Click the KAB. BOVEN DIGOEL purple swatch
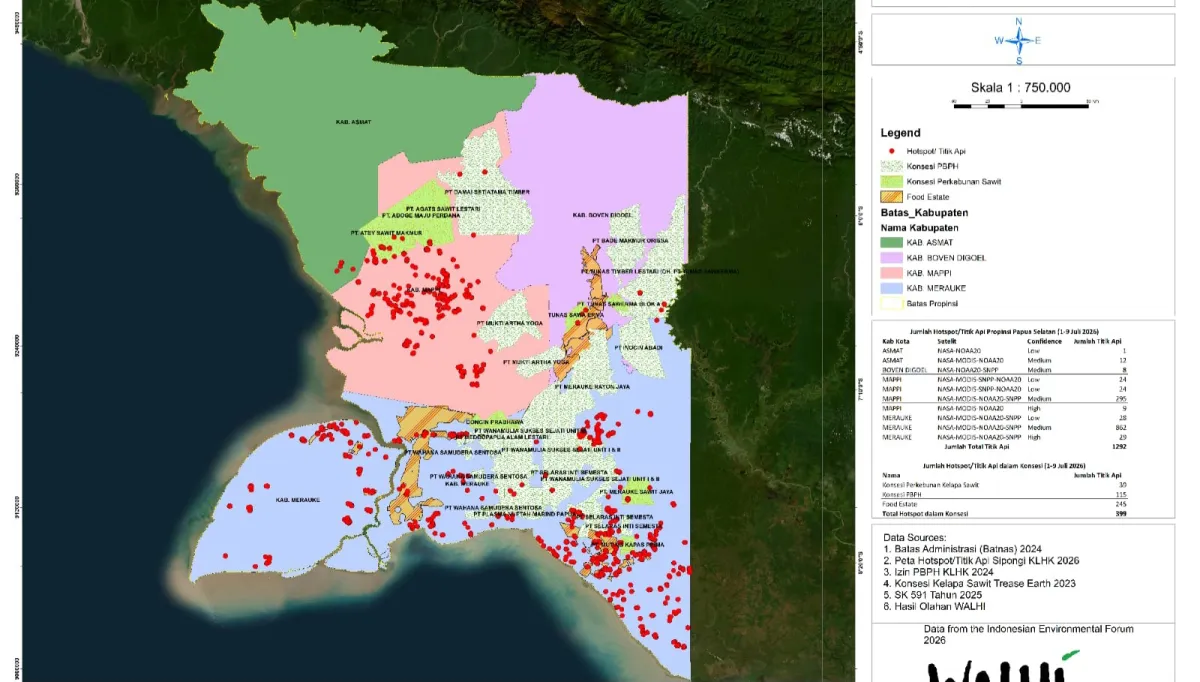Screen dimensions: 1200x682 892,258
